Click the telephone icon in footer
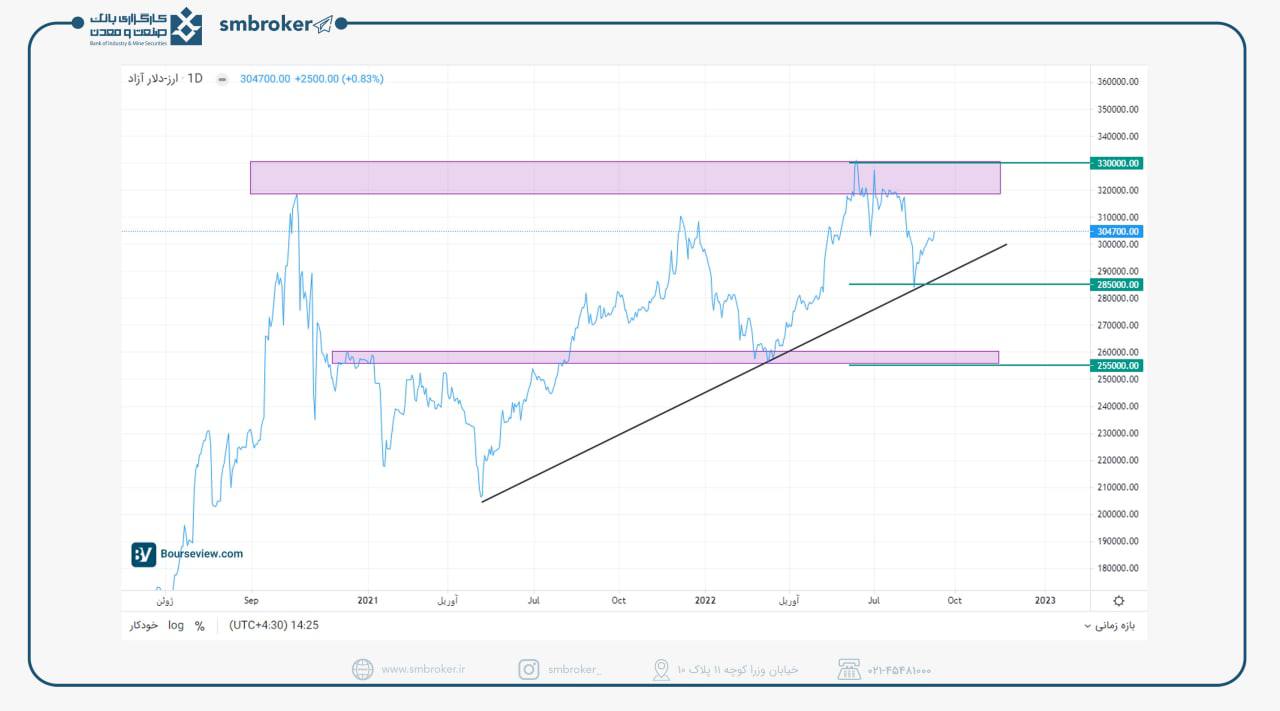This screenshot has width=1280, height=711. (x=849, y=669)
